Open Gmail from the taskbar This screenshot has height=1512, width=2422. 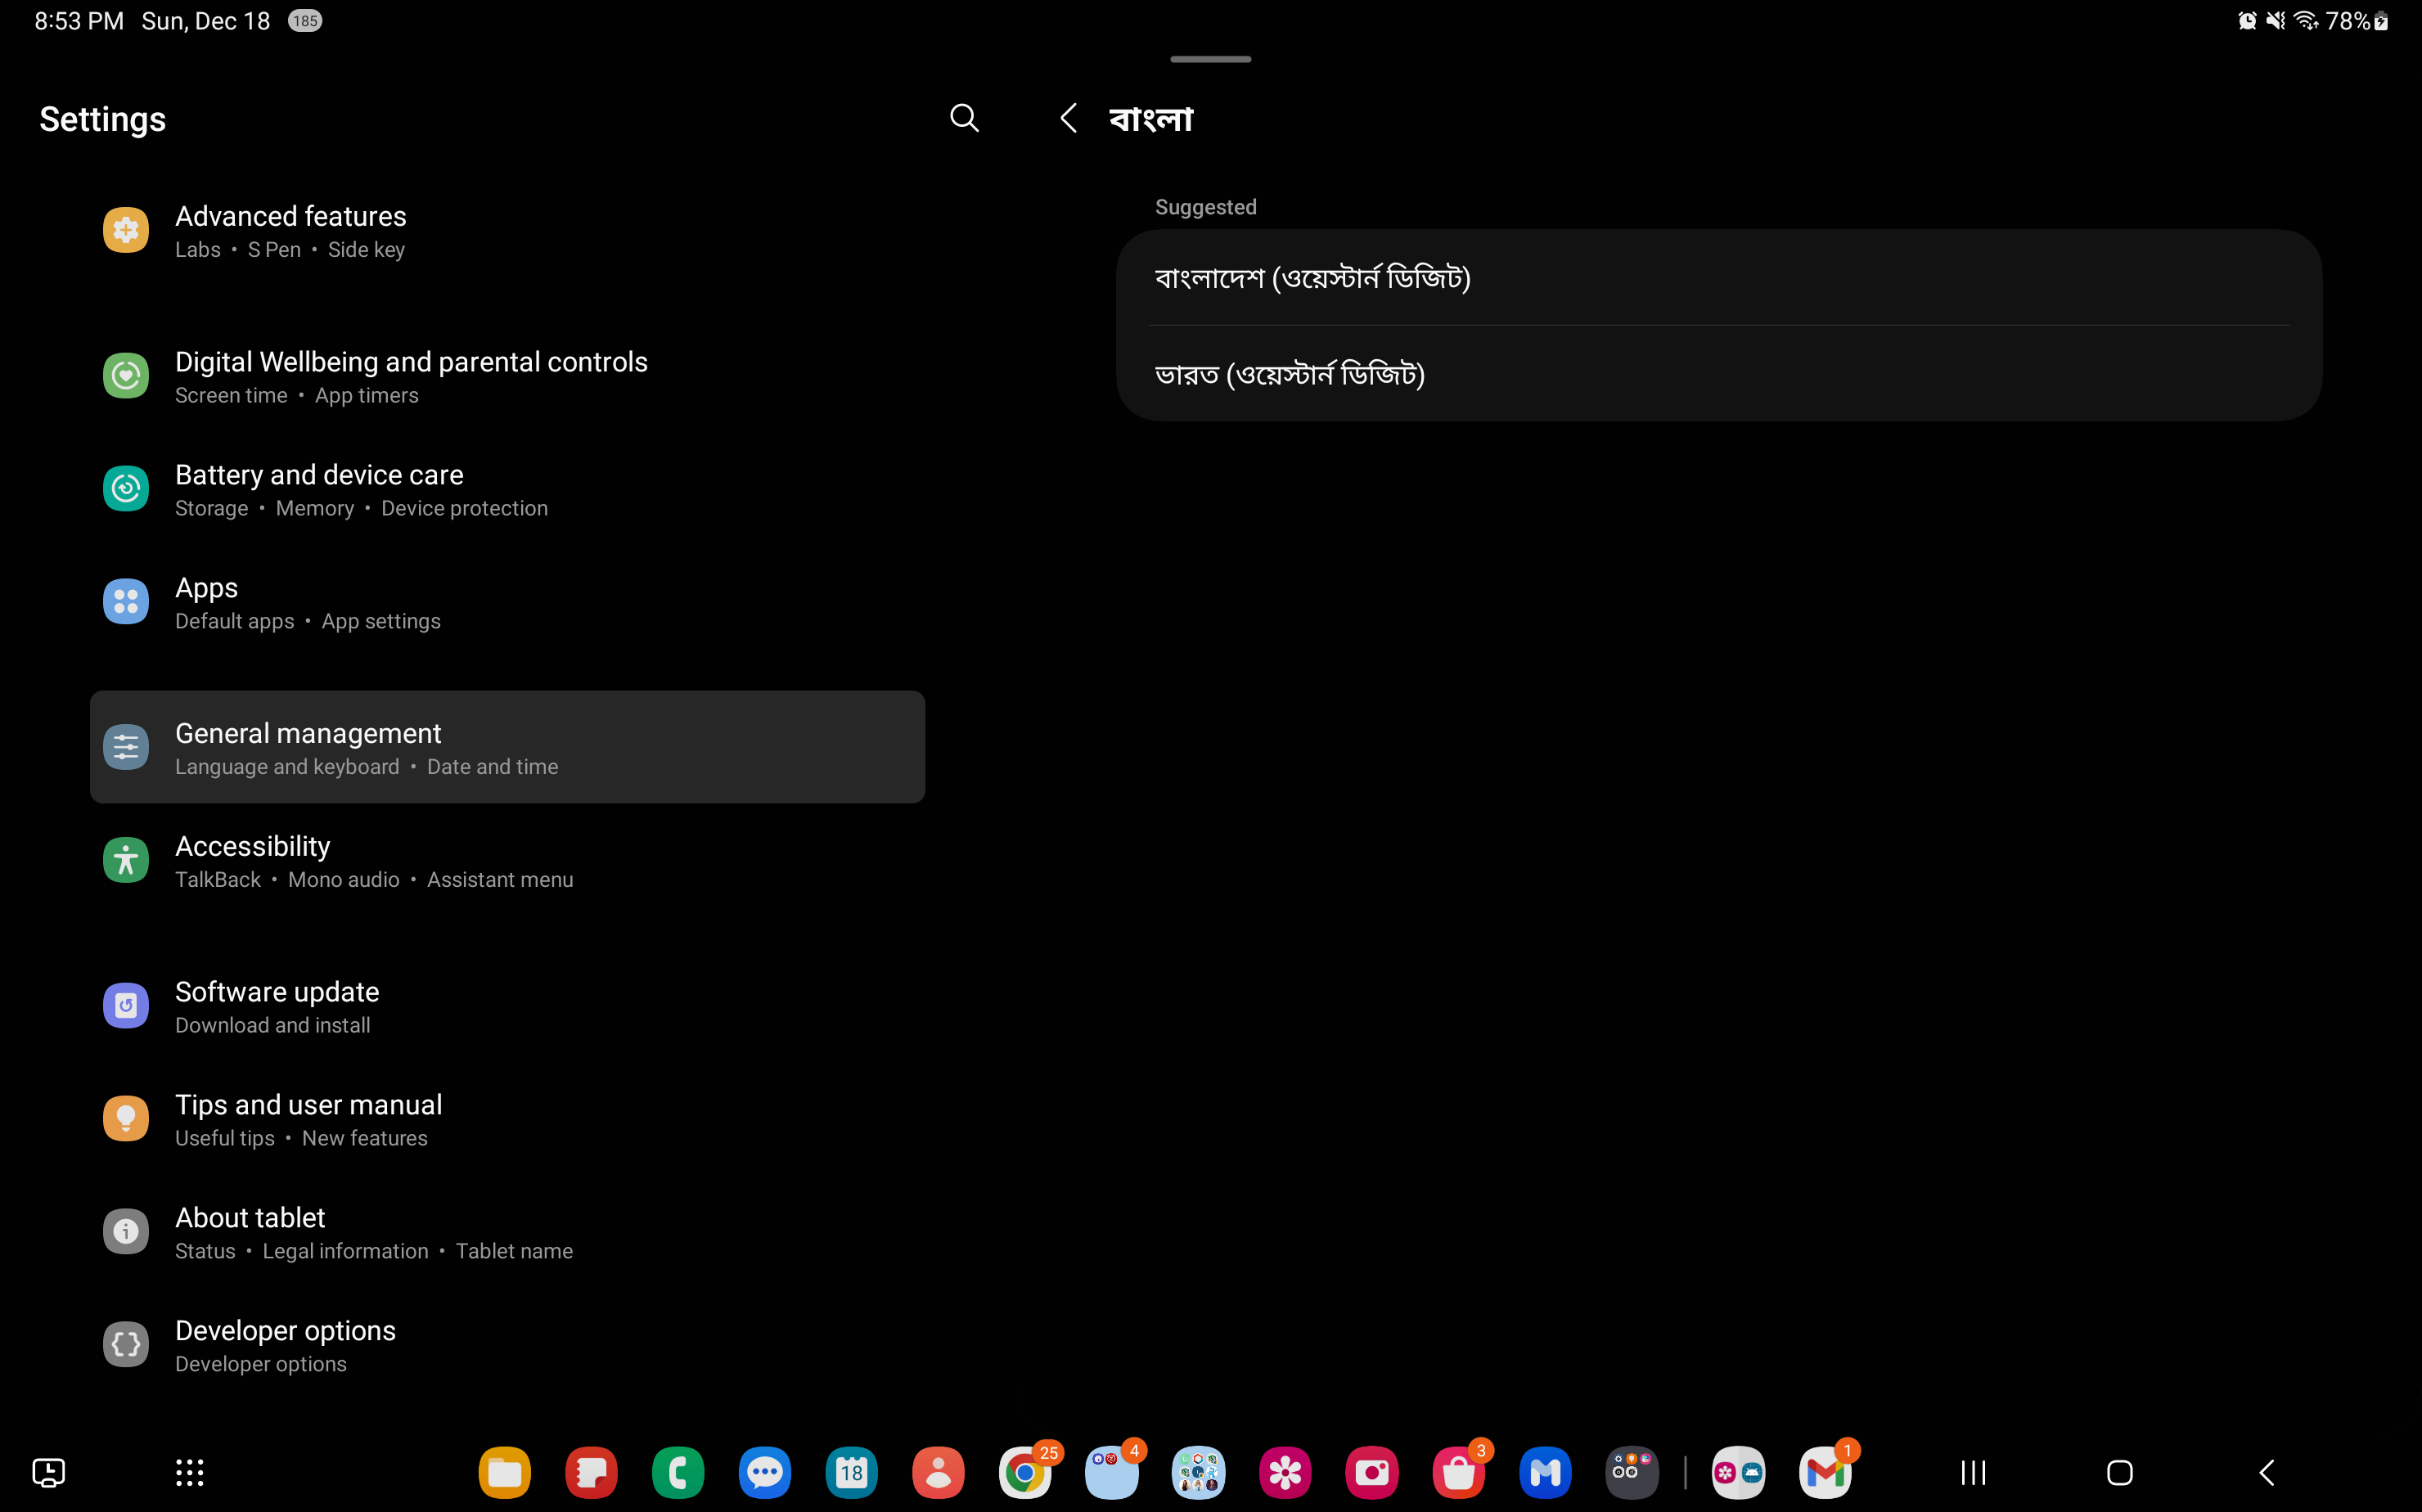pyautogui.click(x=1824, y=1472)
